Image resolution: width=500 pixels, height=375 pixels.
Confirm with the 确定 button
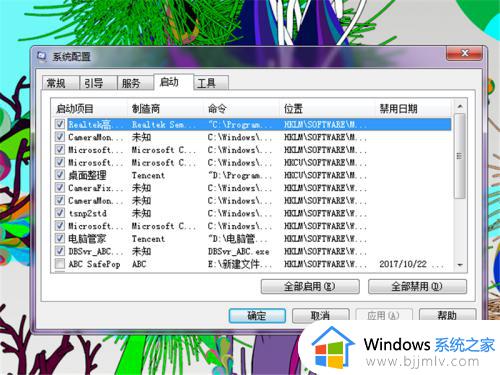click(x=257, y=315)
